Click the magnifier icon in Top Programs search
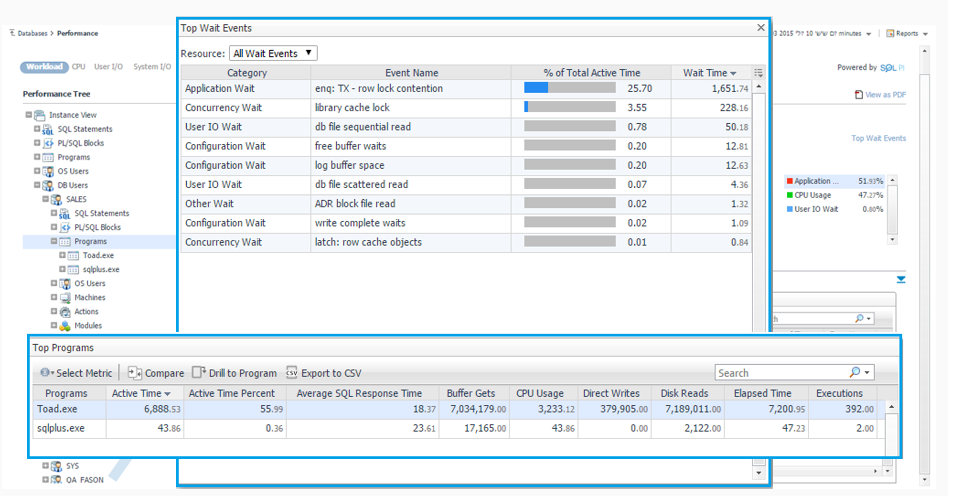Screen dimensions: 956x496 [856, 373]
